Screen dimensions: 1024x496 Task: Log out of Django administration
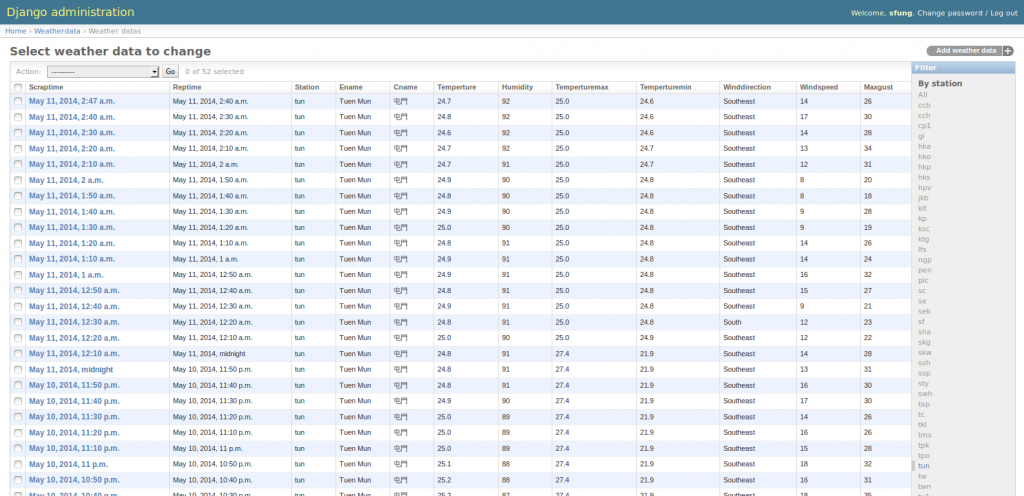pyautogui.click(x=1003, y=13)
